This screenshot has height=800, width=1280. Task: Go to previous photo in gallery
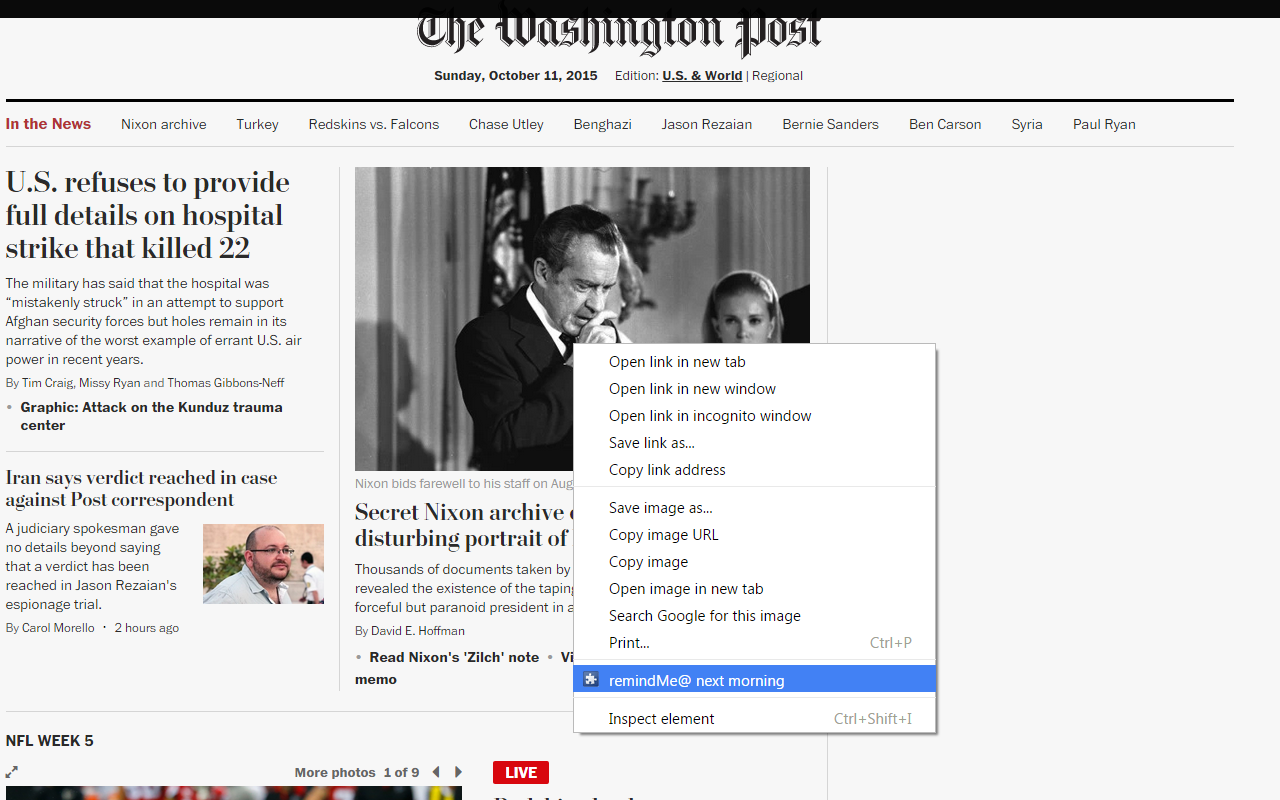436,772
